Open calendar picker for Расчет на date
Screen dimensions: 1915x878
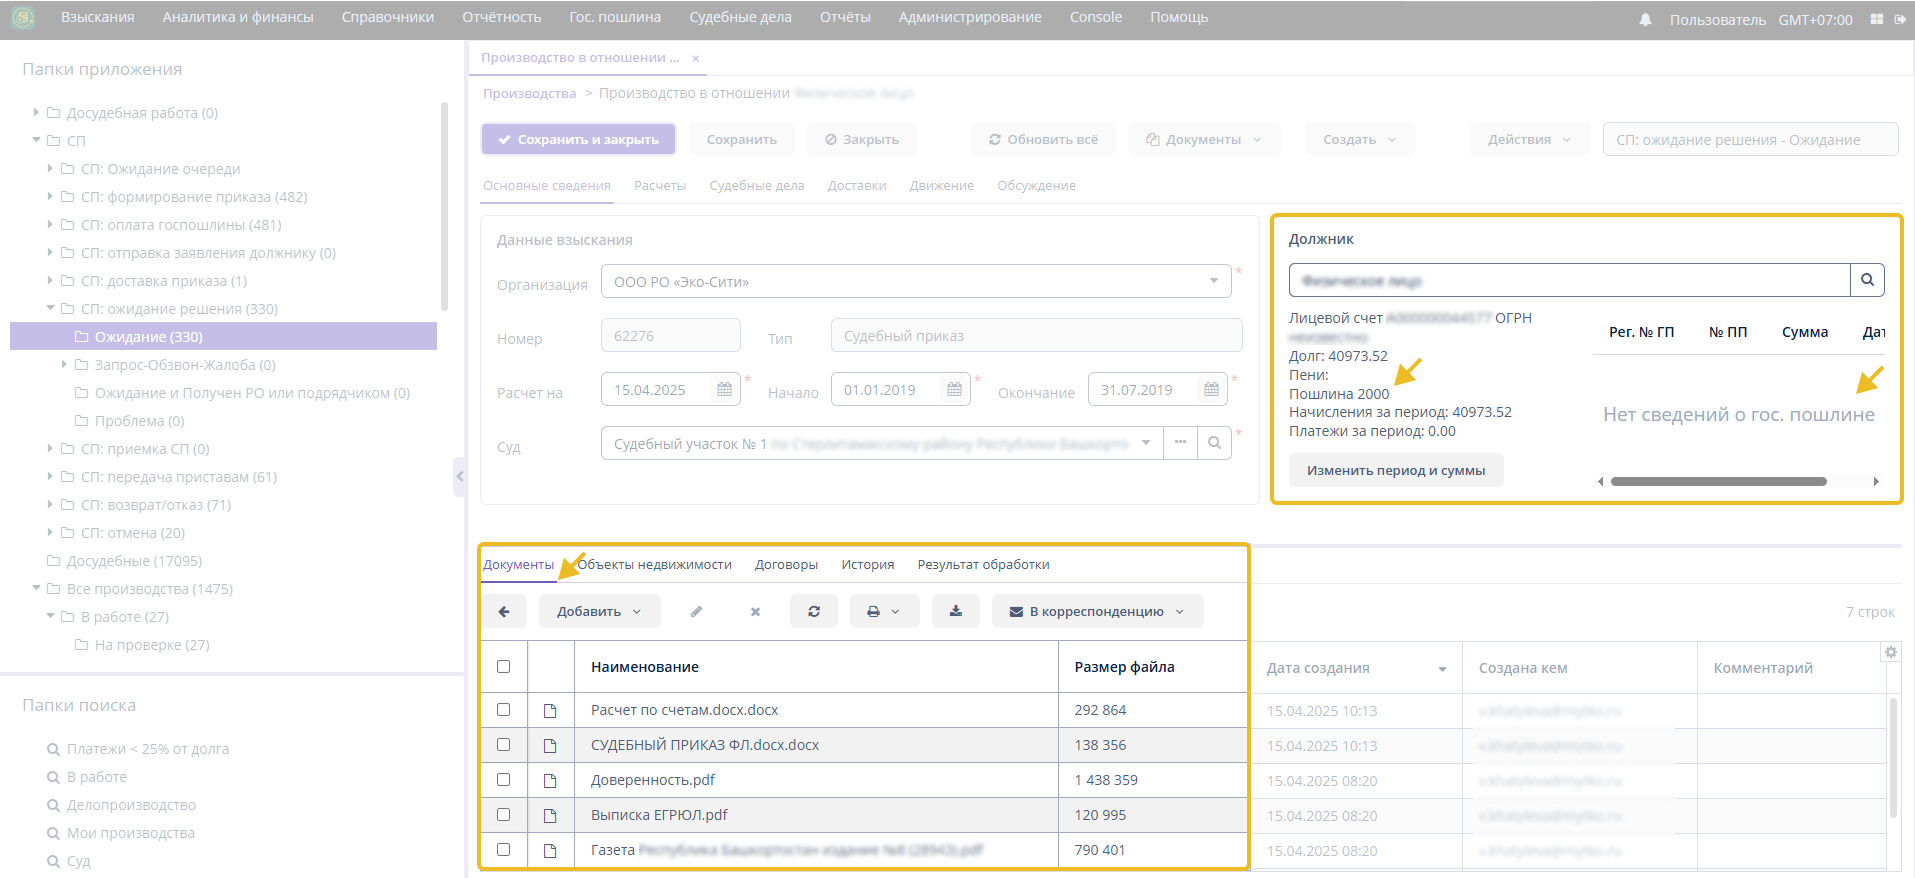[725, 389]
